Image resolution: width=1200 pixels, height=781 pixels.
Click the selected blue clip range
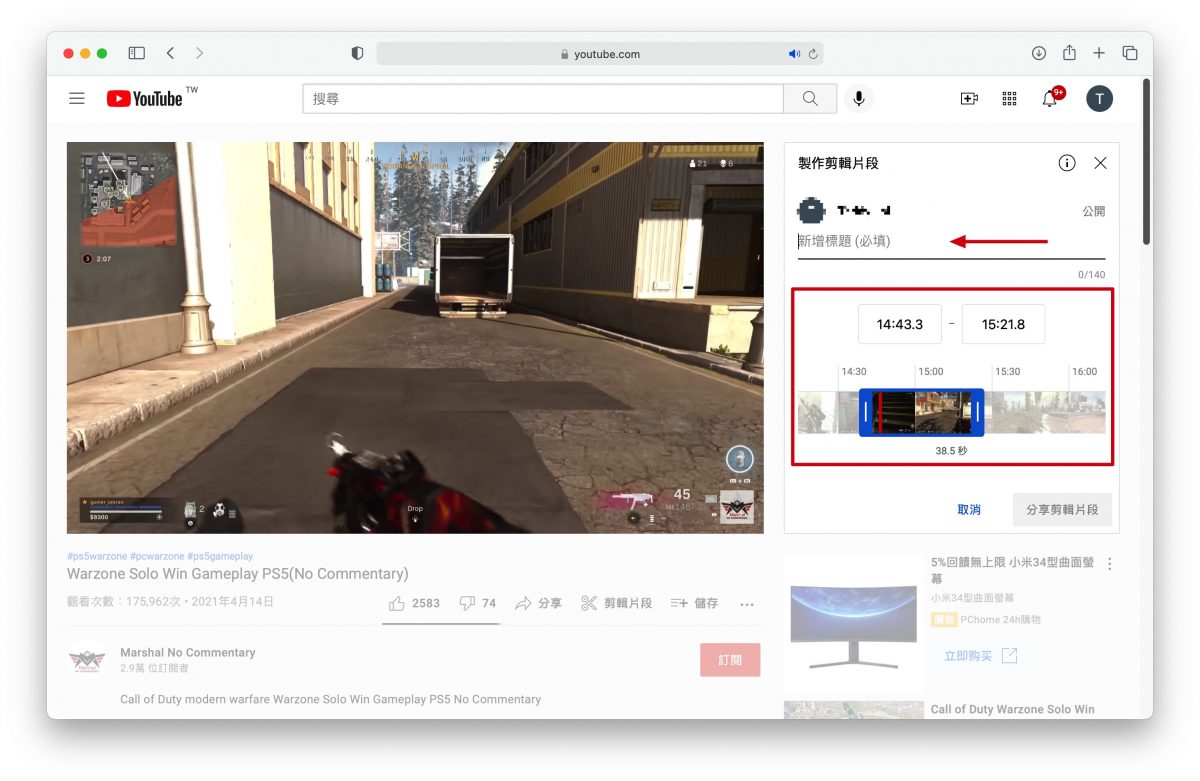click(922, 412)
